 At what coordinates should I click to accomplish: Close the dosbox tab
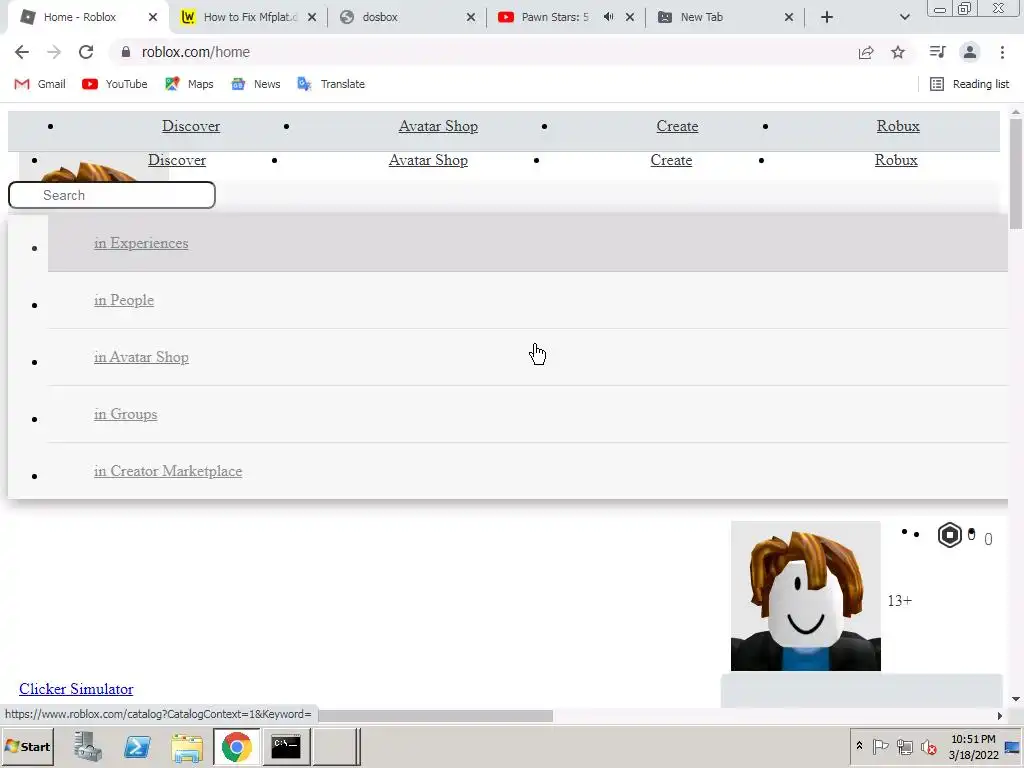(x=471, y=18)
